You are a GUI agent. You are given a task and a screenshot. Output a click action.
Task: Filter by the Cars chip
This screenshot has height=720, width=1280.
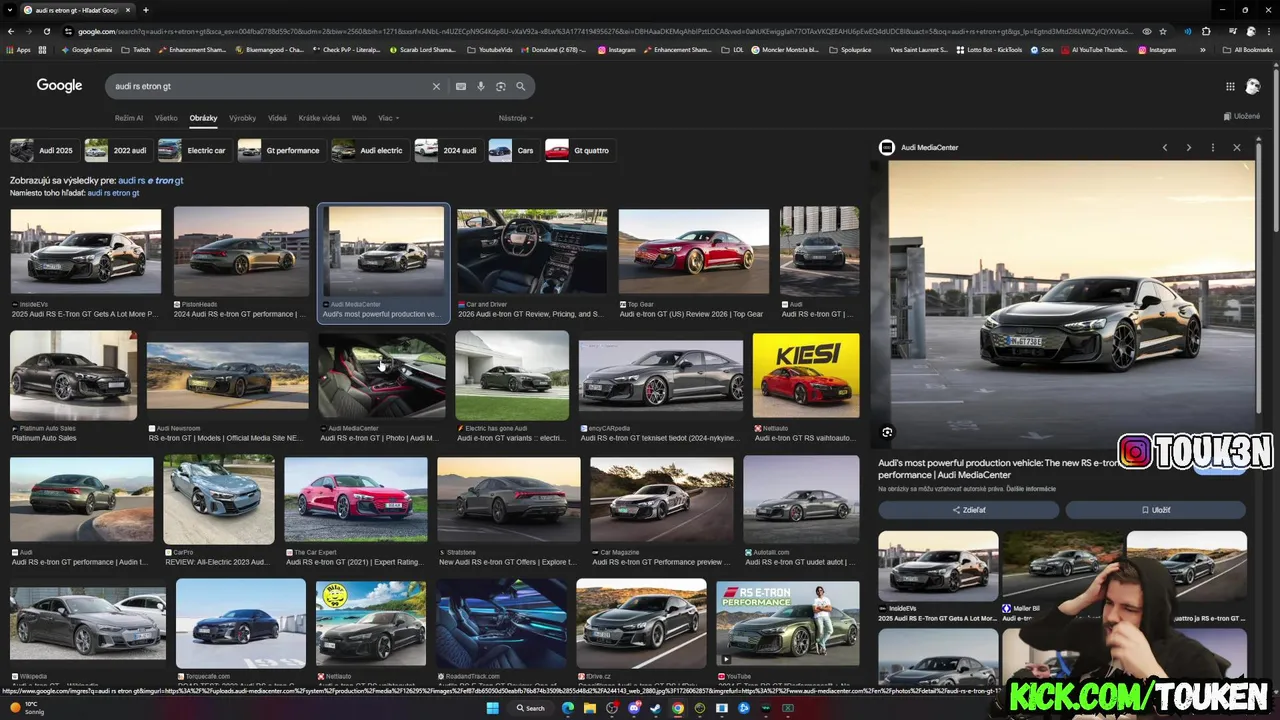[x=513, y=150]
